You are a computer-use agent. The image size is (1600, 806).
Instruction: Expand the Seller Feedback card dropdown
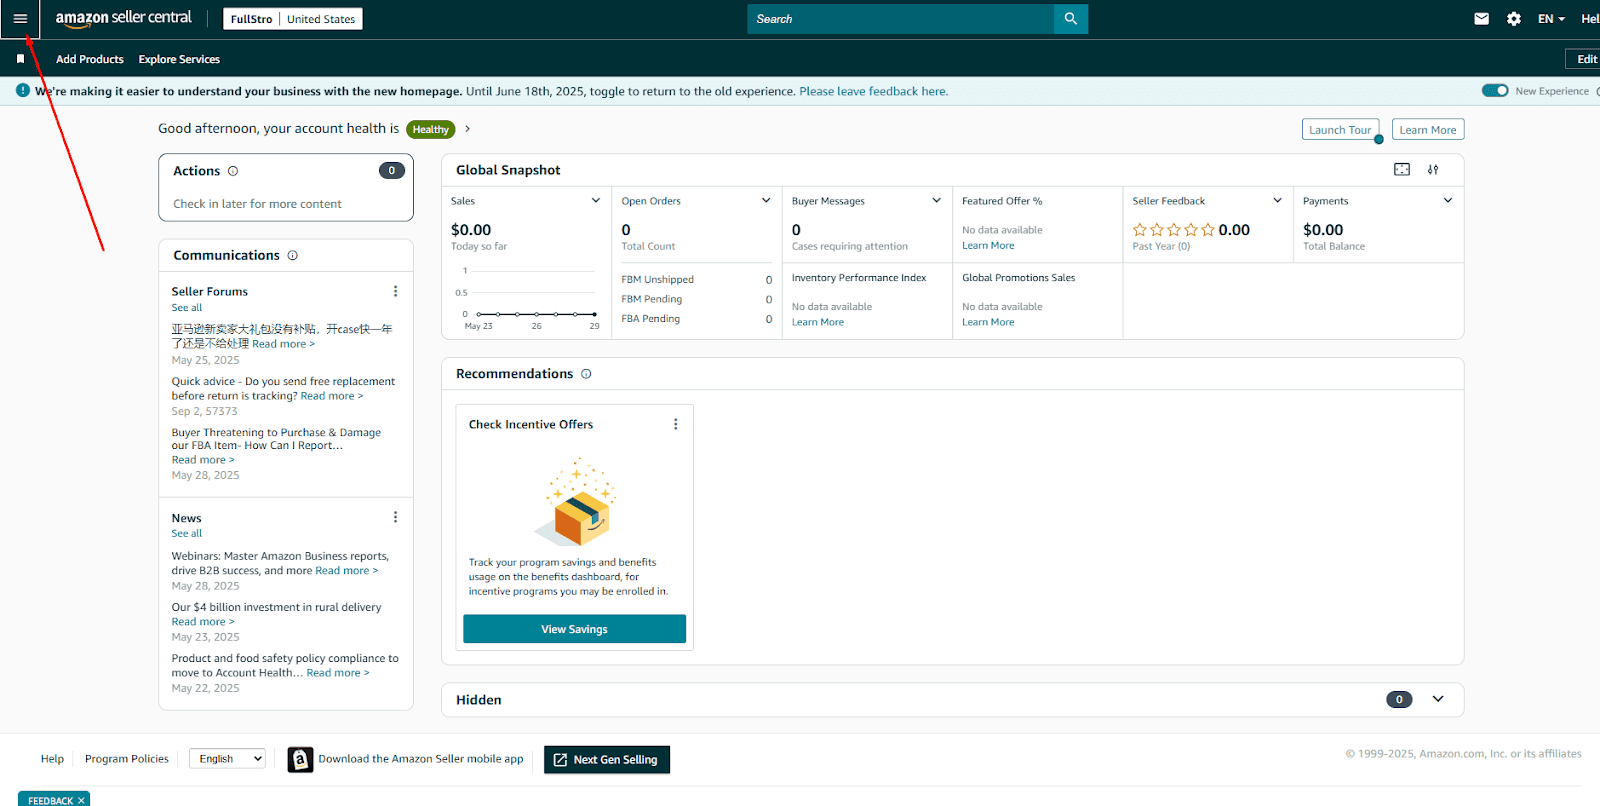[1277, 201]
